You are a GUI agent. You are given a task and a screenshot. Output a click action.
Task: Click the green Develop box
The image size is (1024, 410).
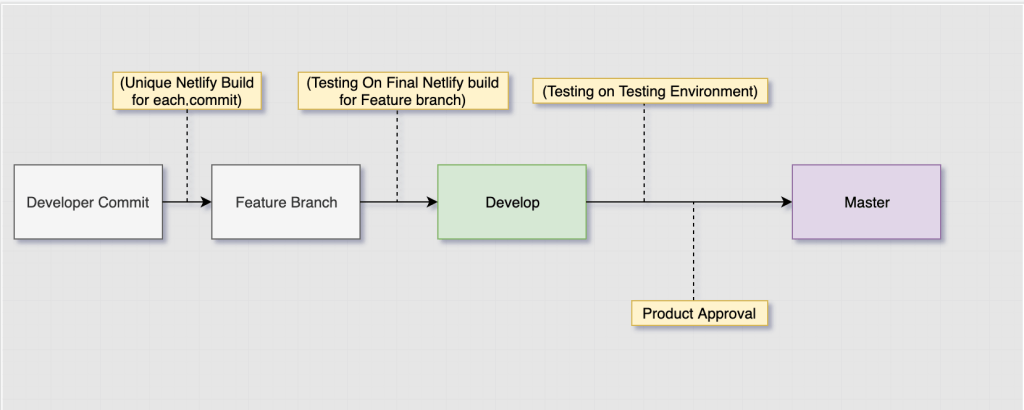click(512, 202)
